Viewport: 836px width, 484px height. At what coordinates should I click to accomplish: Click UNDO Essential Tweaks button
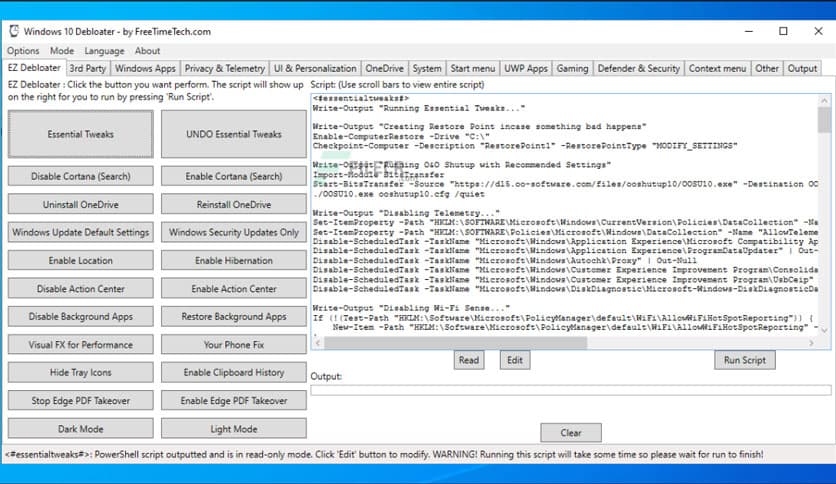click(234, 134)
